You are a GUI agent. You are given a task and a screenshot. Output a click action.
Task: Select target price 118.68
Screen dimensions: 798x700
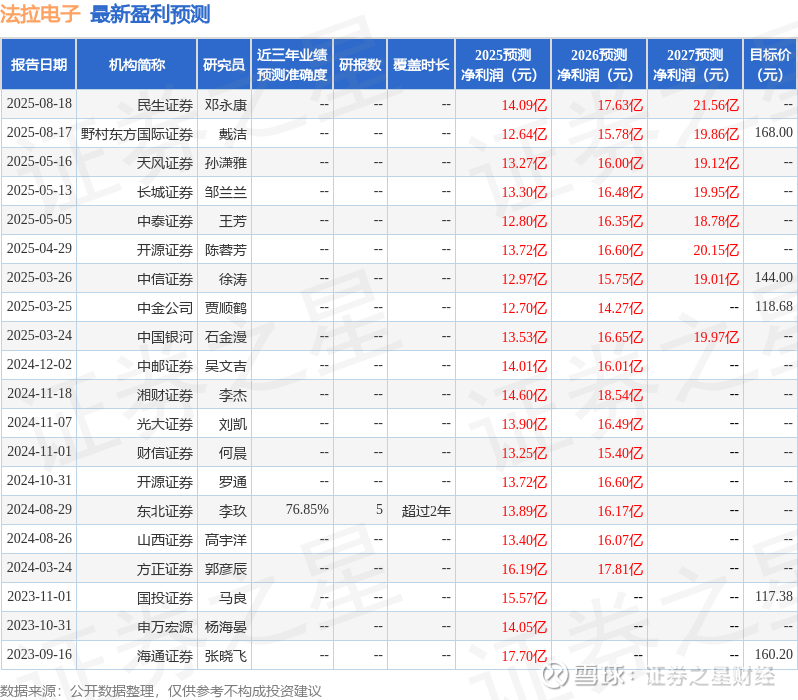[774, 306]
